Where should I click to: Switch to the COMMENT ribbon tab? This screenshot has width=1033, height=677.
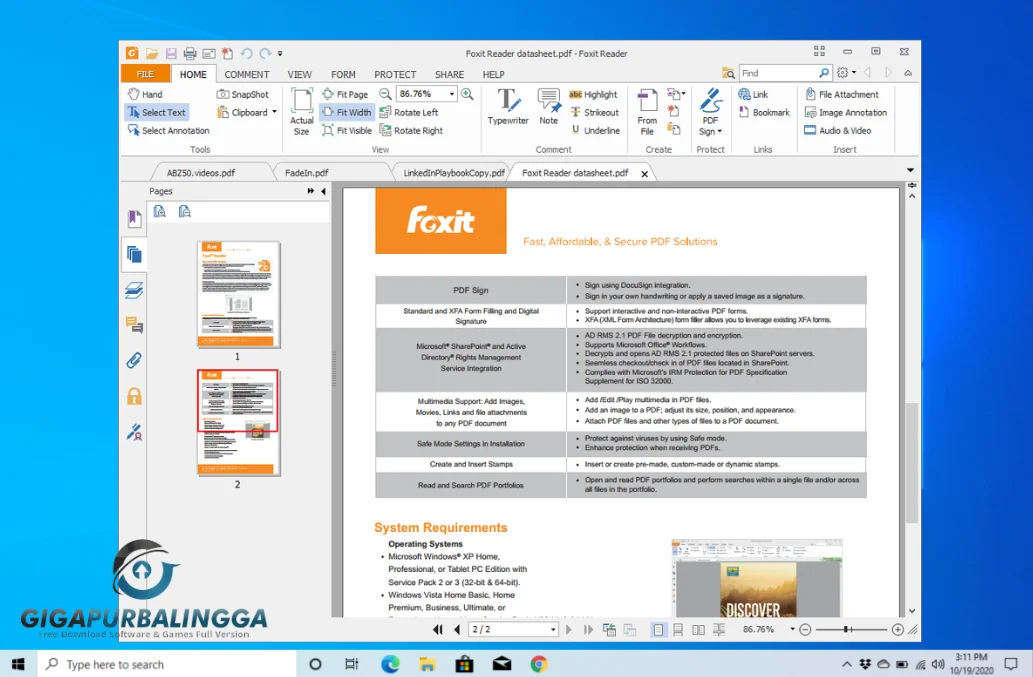(246, 73)
